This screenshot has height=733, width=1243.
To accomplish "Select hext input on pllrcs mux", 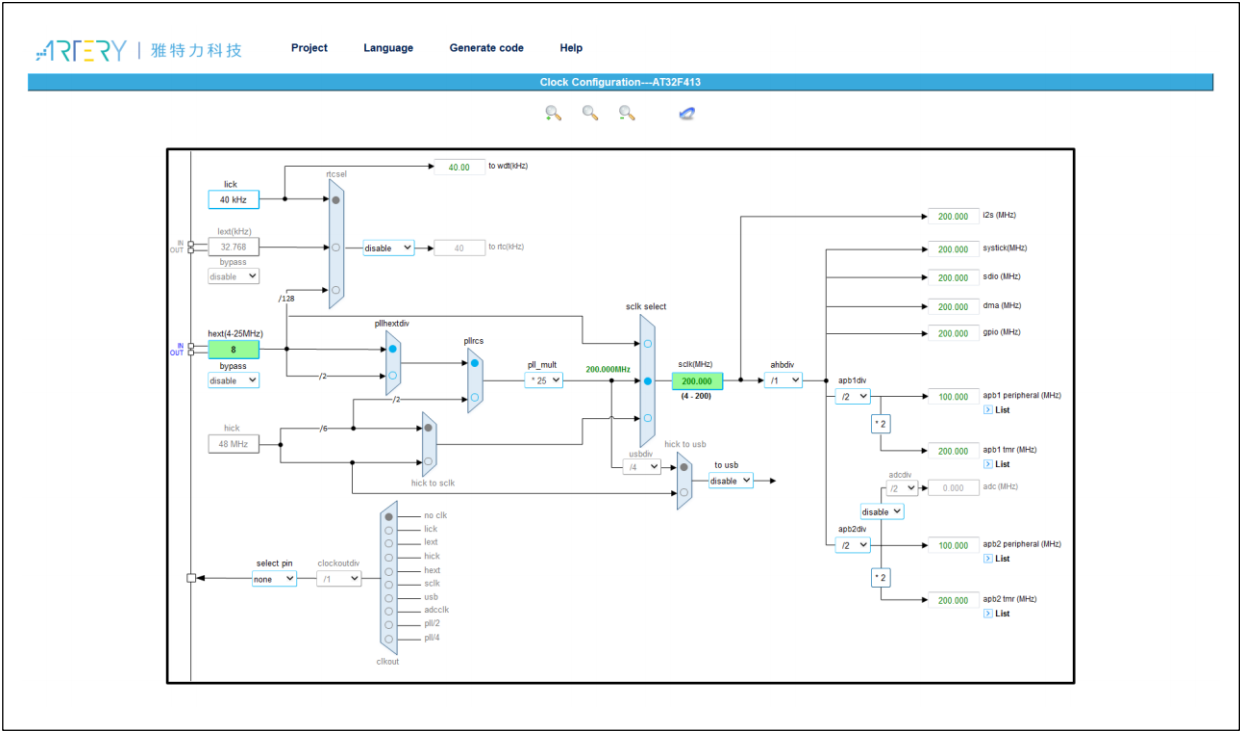I will pyautogui.click(x=474, y=364).
